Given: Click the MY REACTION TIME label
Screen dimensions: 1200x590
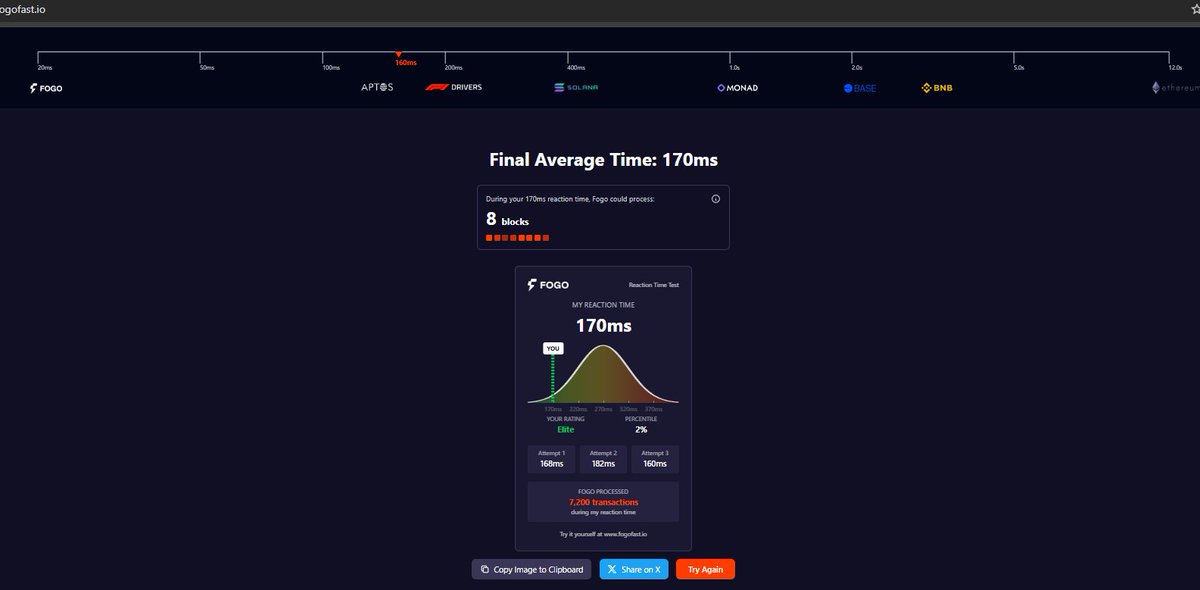Looking at the screenshot, I should pyautogui.click(x=603, y=305).
